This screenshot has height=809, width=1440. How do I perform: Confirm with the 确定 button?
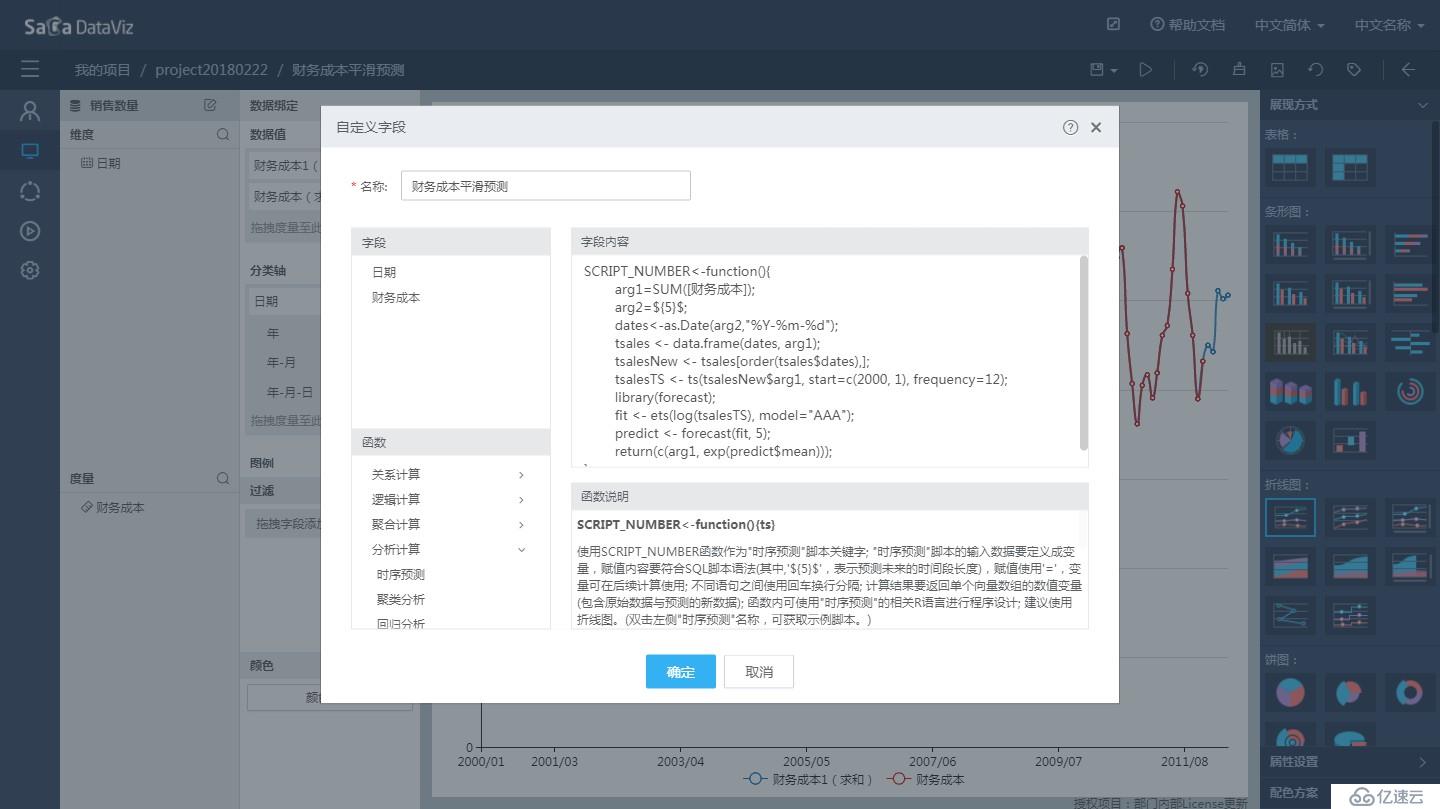(x=680, y=672)
